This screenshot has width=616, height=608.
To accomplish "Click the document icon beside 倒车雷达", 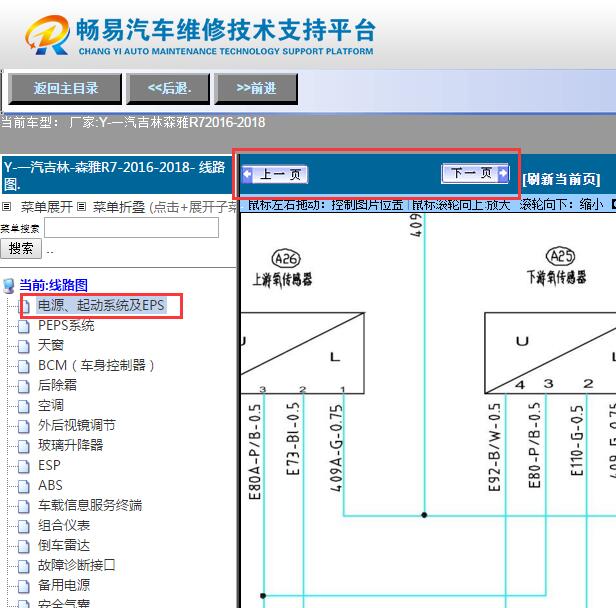I will tap(24, 547).
